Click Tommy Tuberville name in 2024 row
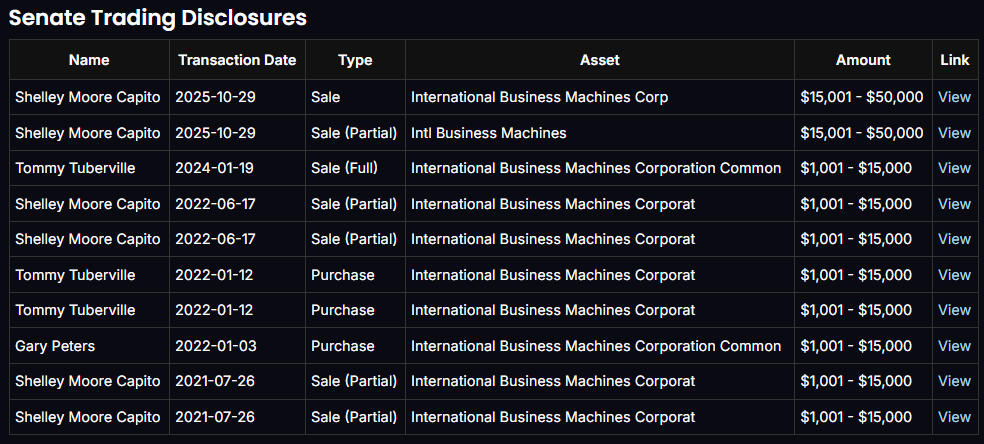This screenshot has width=984, height=444. [x=75, y=168]
